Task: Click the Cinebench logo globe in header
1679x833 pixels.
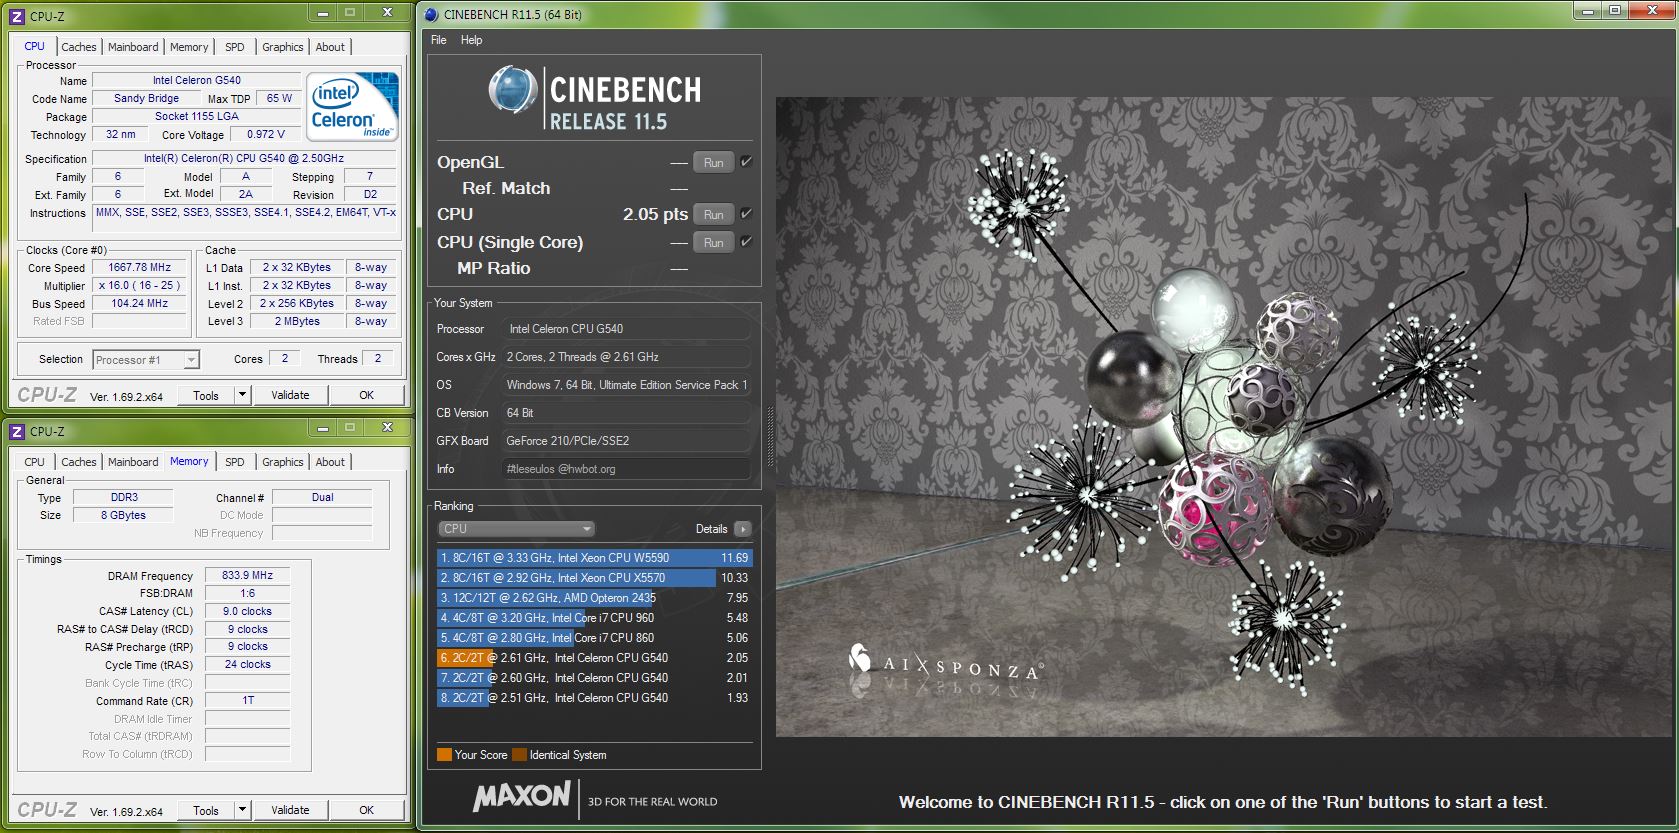Action: (x=513, y=90)
